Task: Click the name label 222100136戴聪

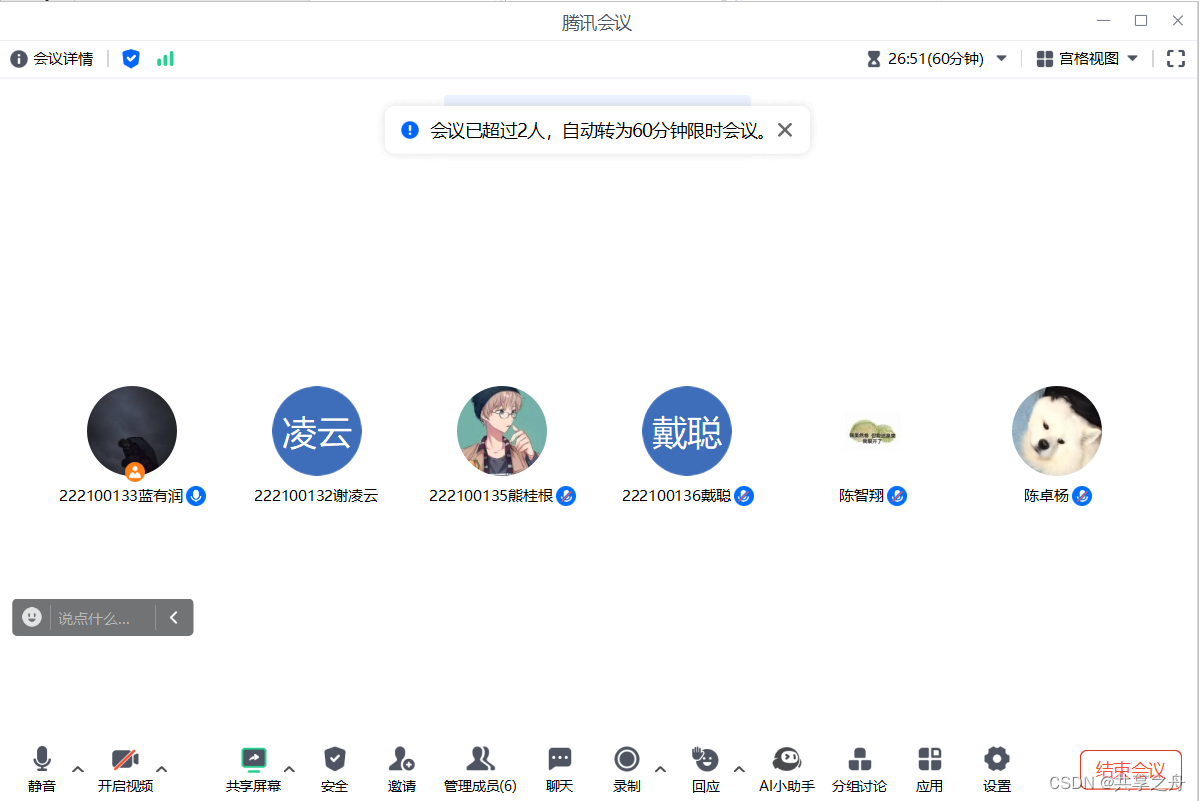Action: [x=676, y=496]
